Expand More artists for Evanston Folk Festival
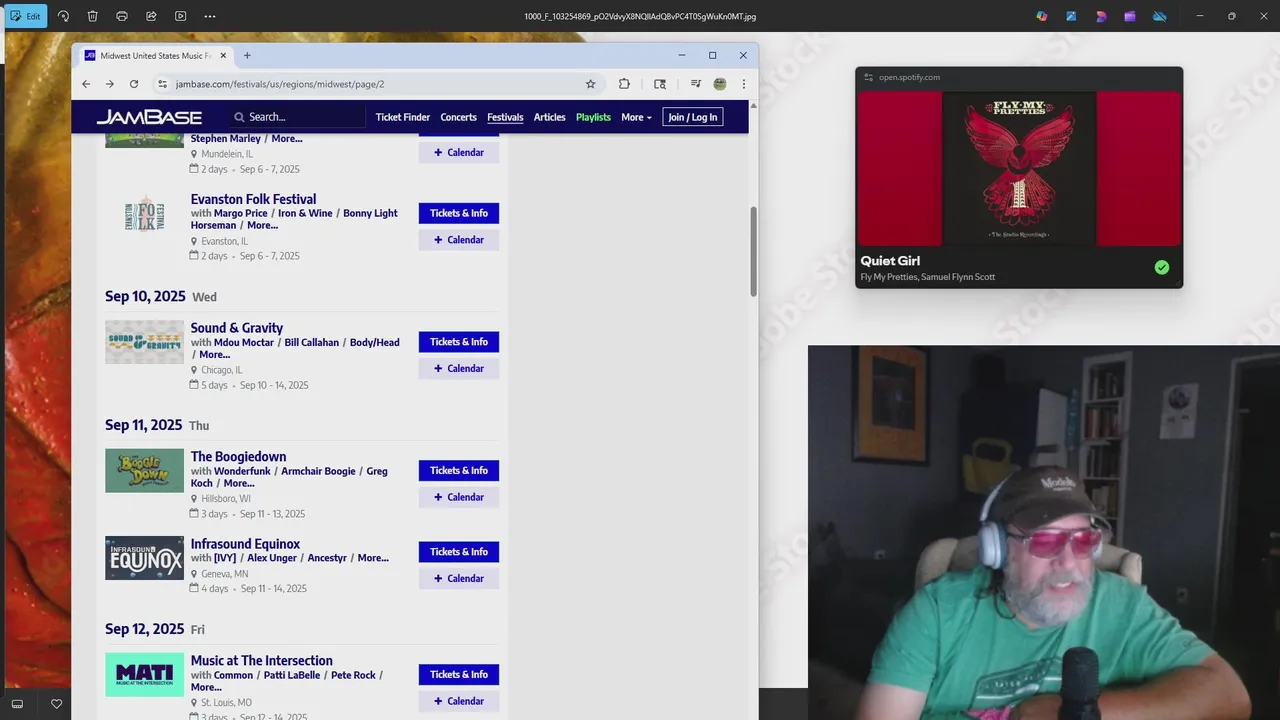Image resolution: width=1280 pixels, height=720 pixels. pyautogui.click(x=262, y=225)
